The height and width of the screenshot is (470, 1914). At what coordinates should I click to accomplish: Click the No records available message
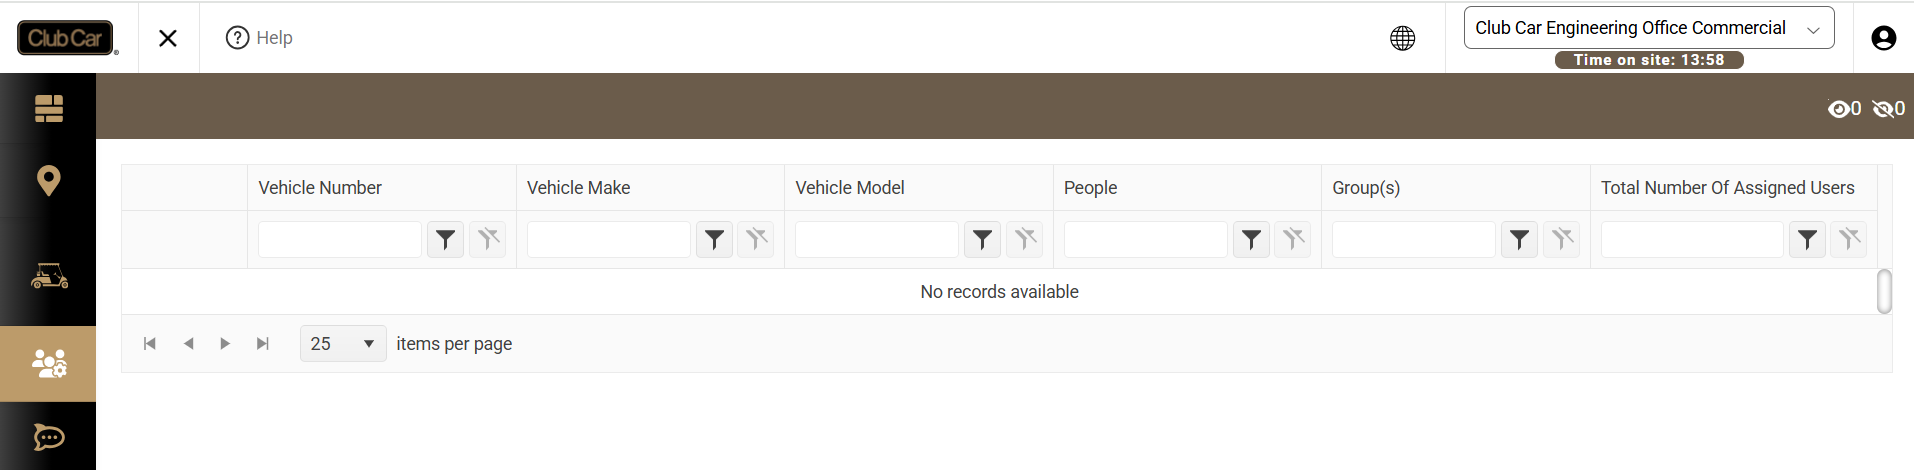[x=999, y=292]
